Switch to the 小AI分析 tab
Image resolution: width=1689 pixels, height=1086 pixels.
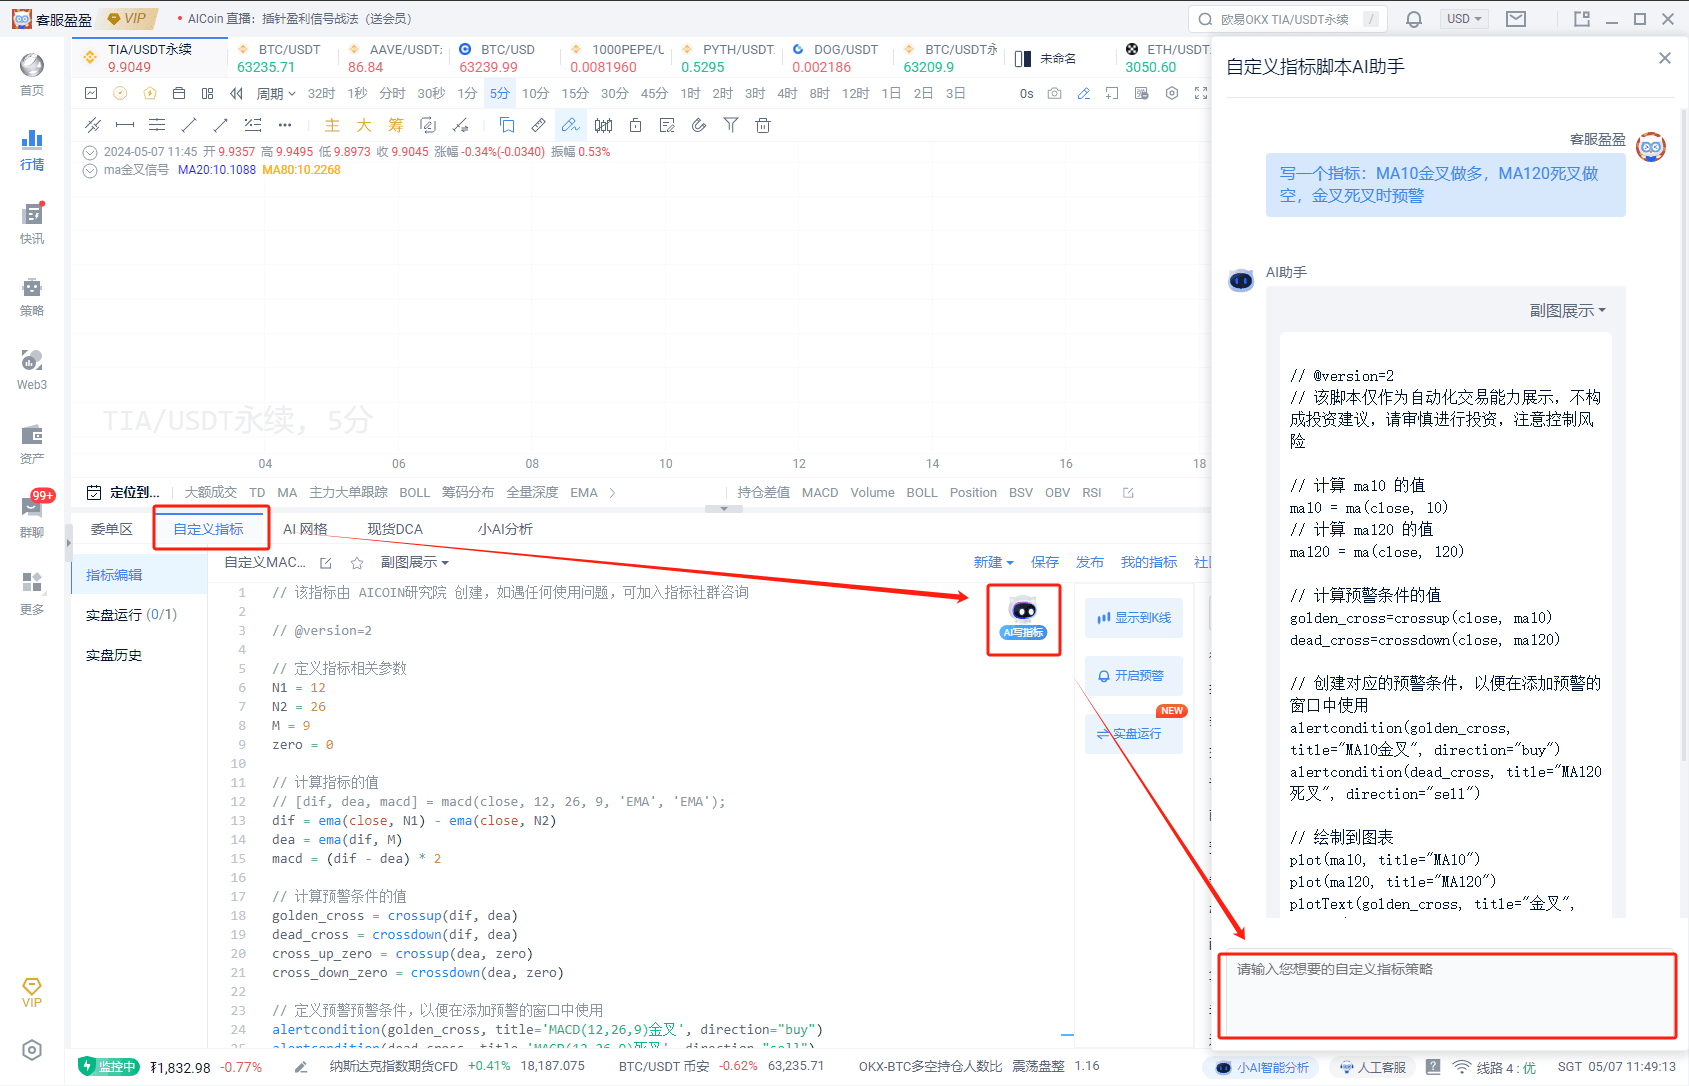pos(505,529)
